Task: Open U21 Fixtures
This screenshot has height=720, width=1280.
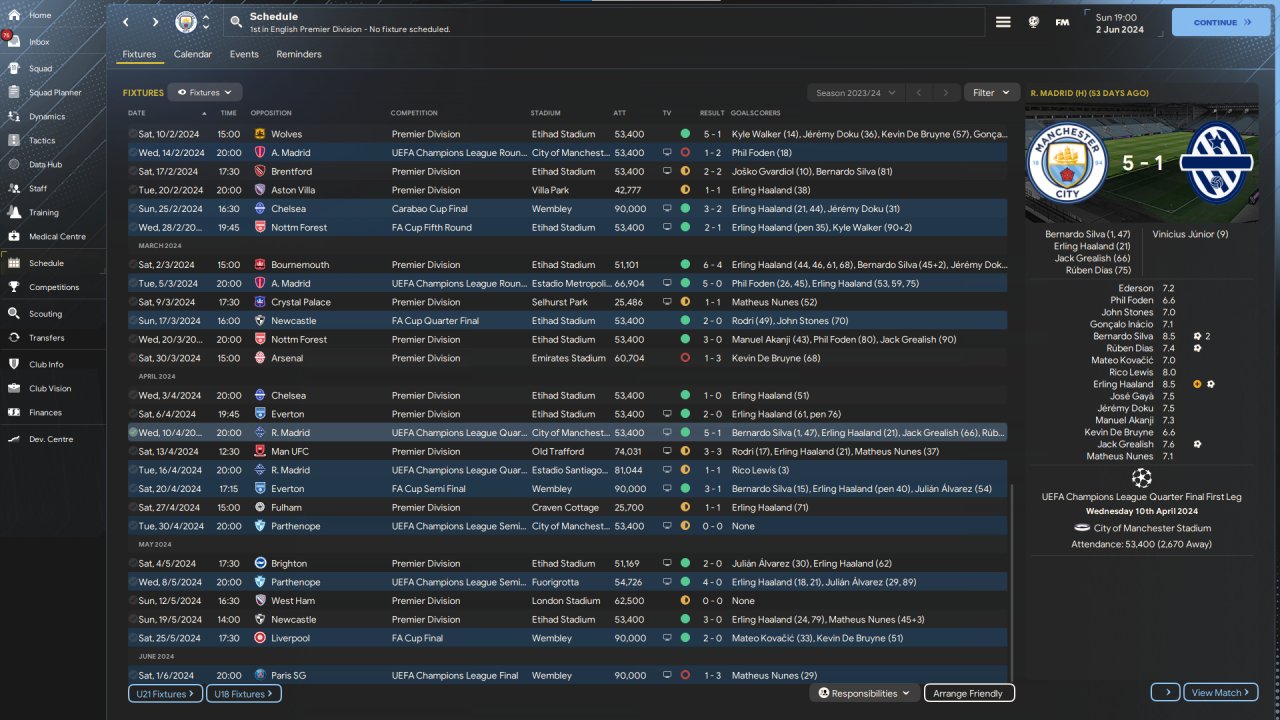Action: (165, 693)
